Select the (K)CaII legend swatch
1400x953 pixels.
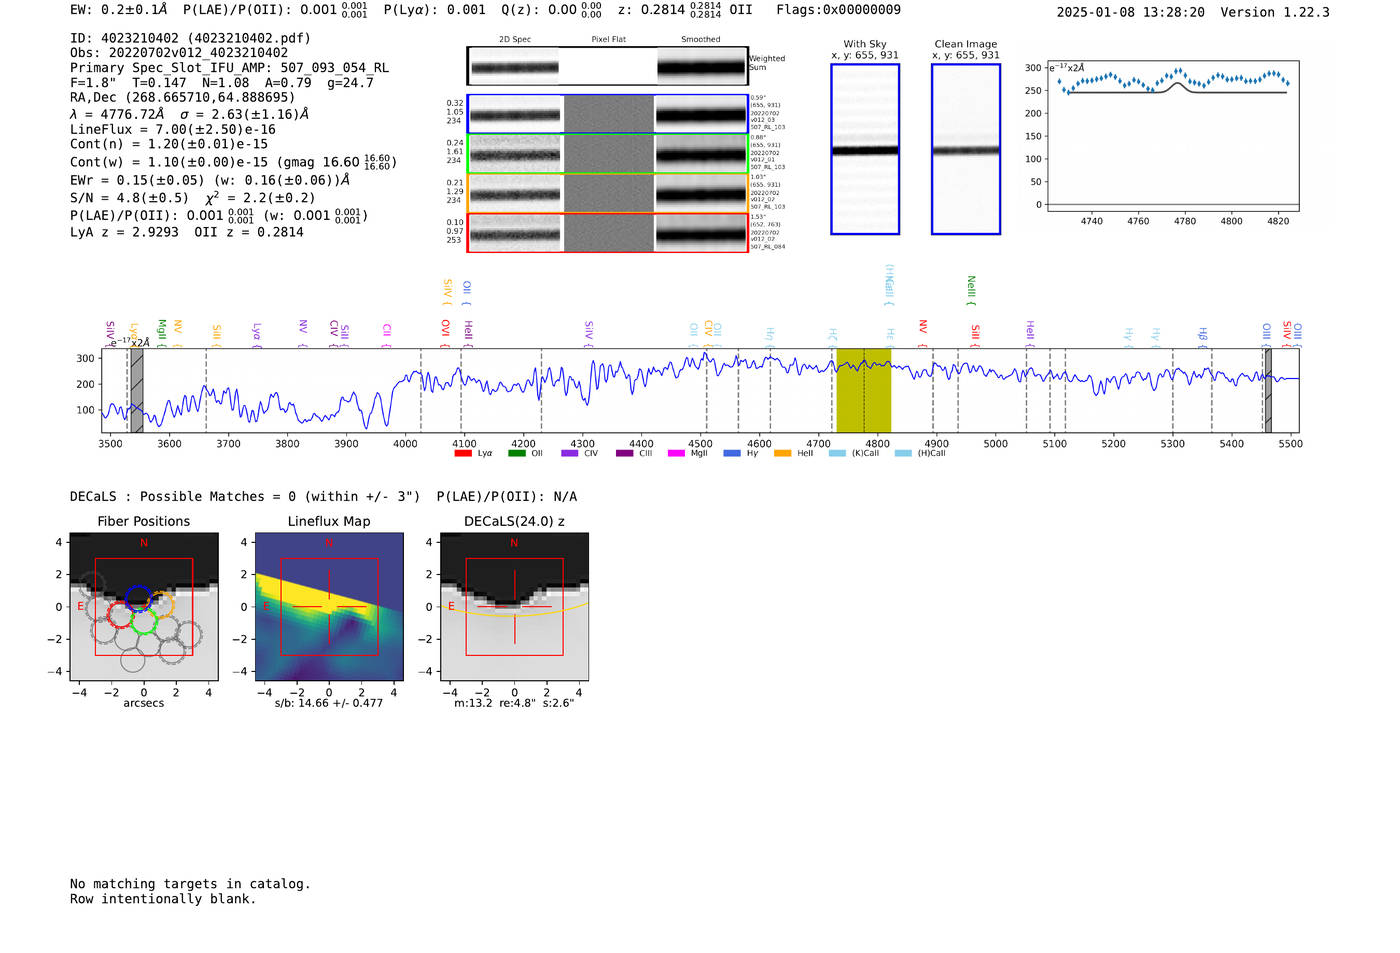pyautogui.click(x=837, y=454)
